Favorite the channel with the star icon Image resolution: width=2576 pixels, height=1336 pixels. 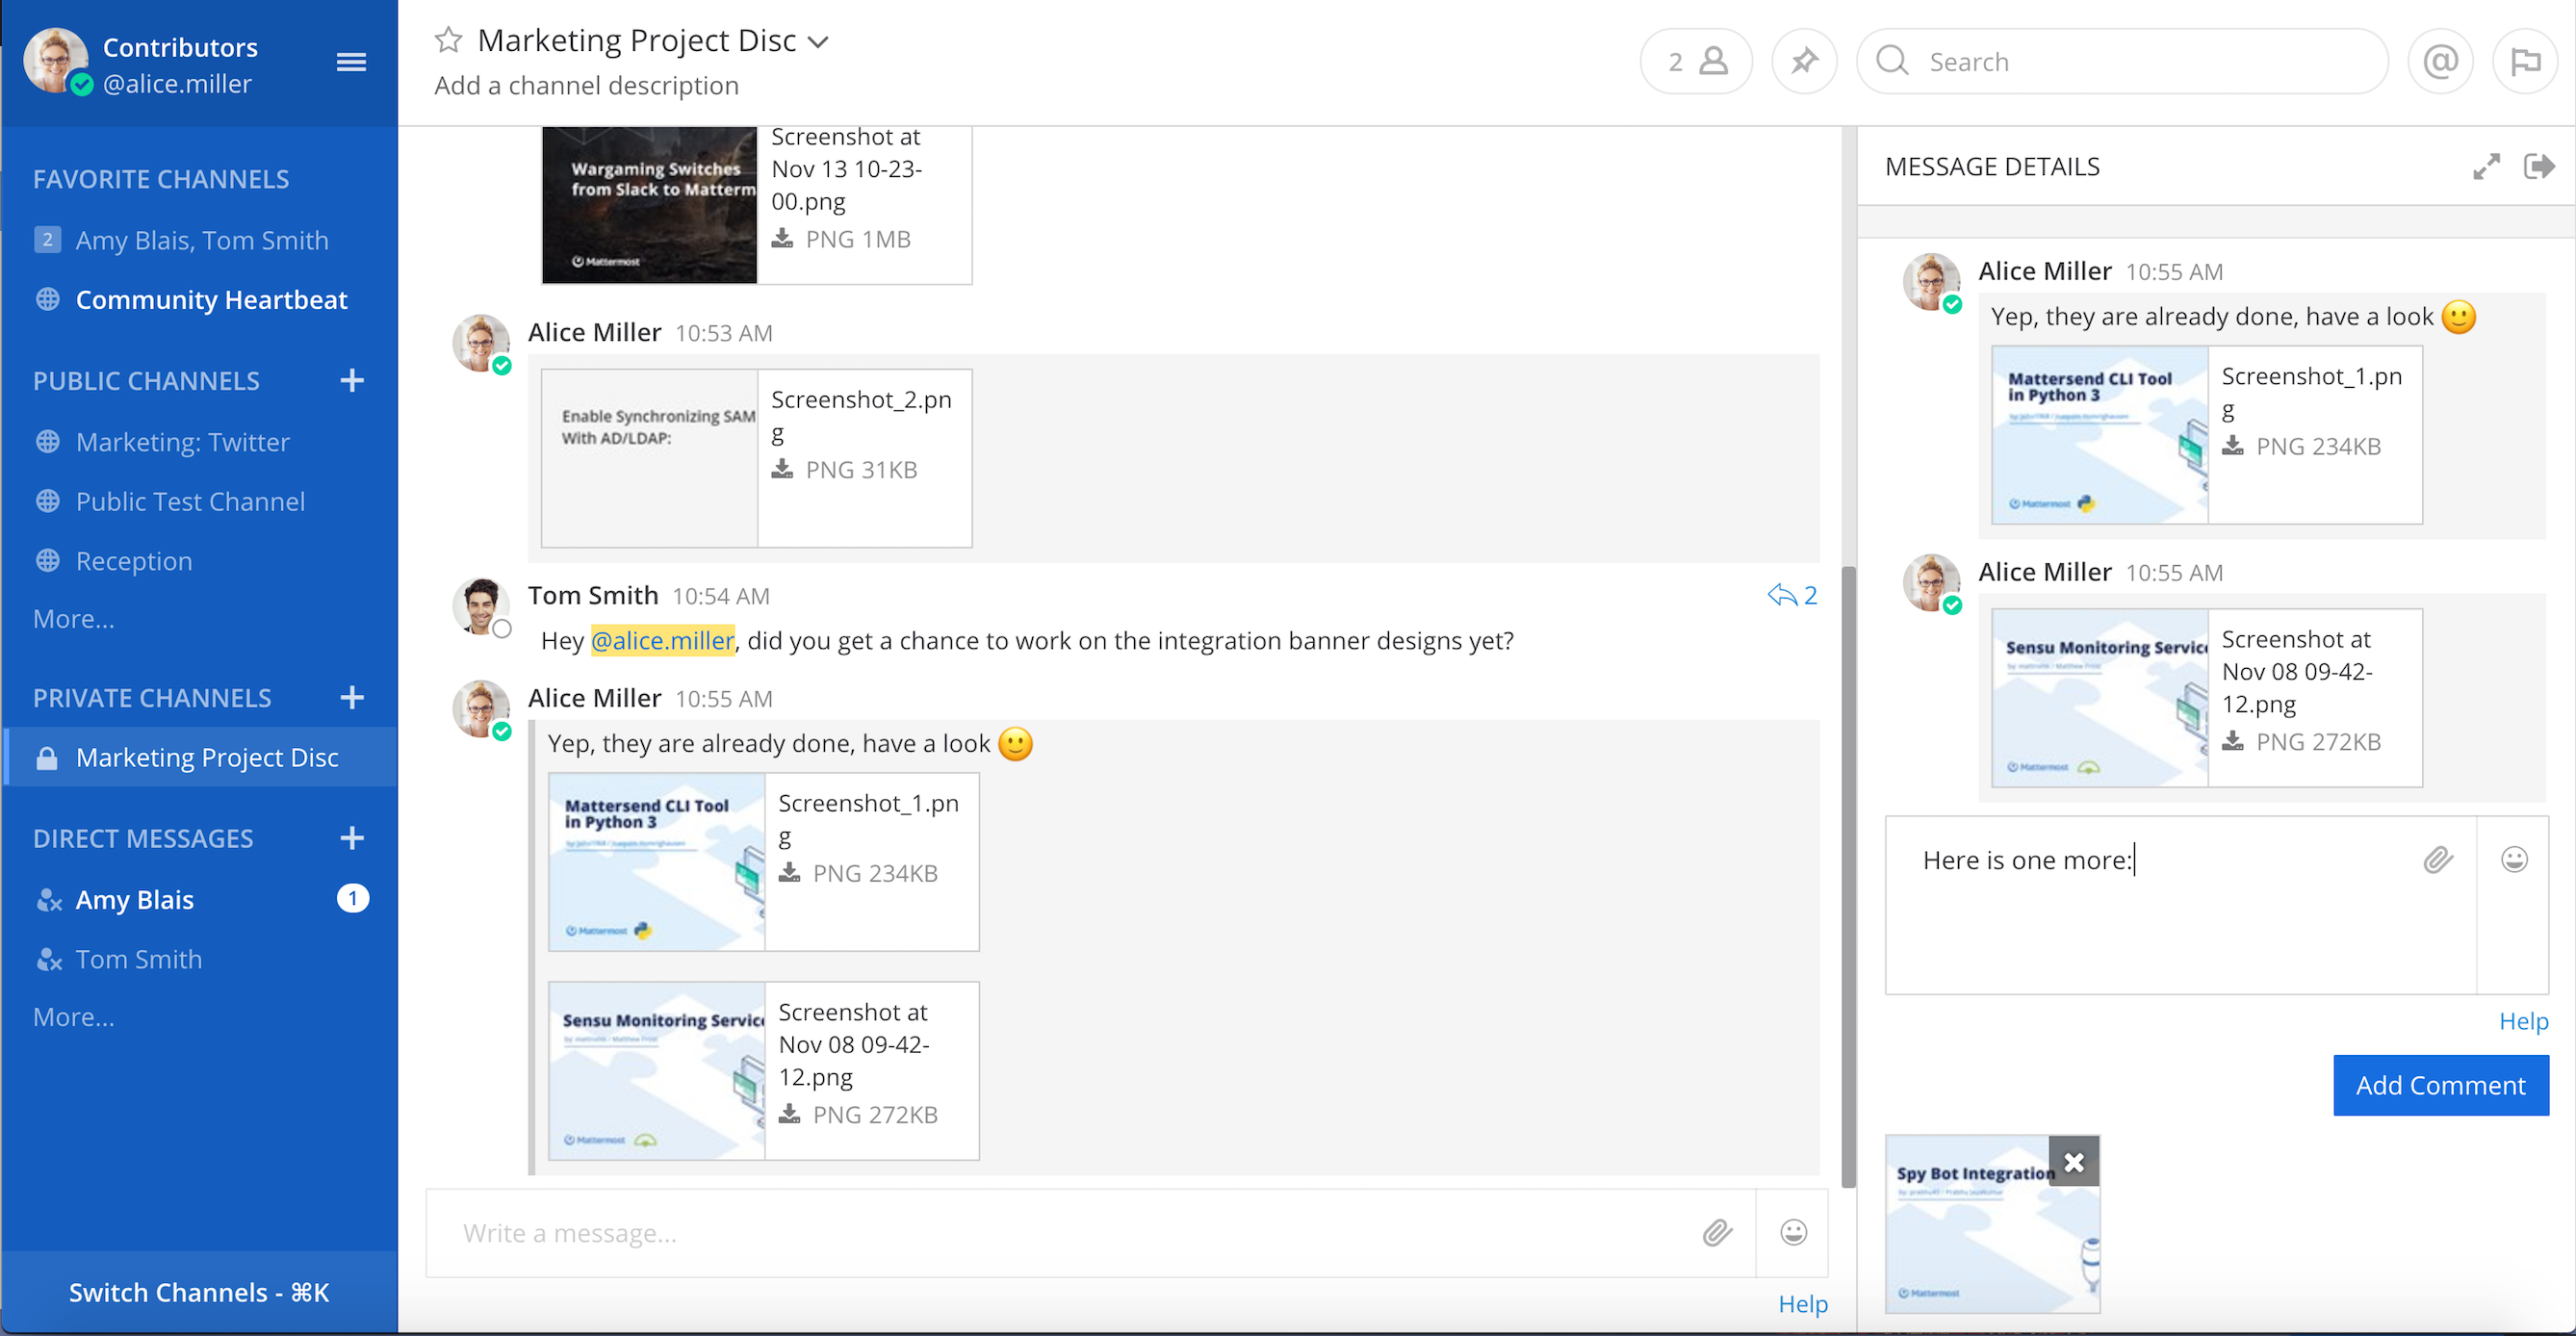point(448,40)
